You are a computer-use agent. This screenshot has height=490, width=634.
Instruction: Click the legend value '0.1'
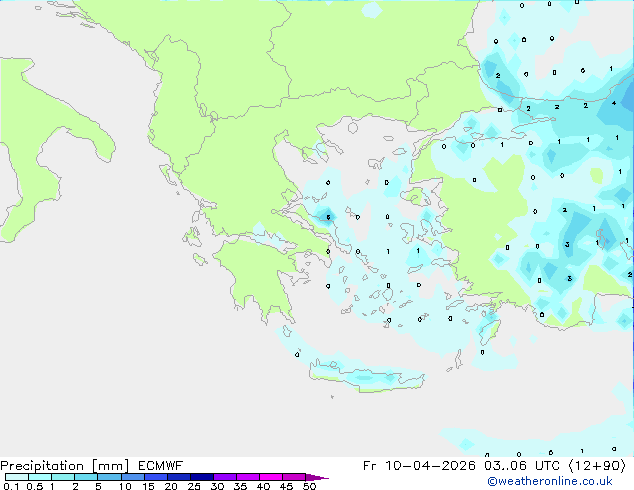pos(11,486)
